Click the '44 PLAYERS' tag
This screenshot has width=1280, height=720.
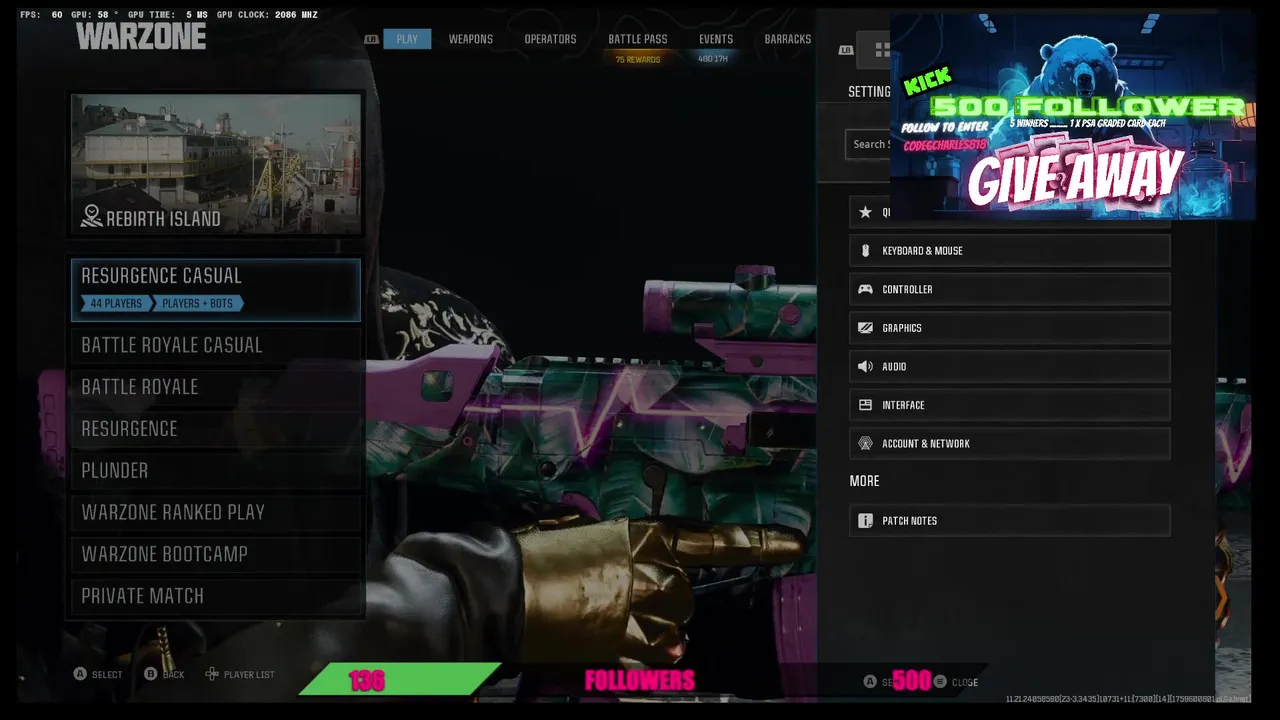coord(116,303)
